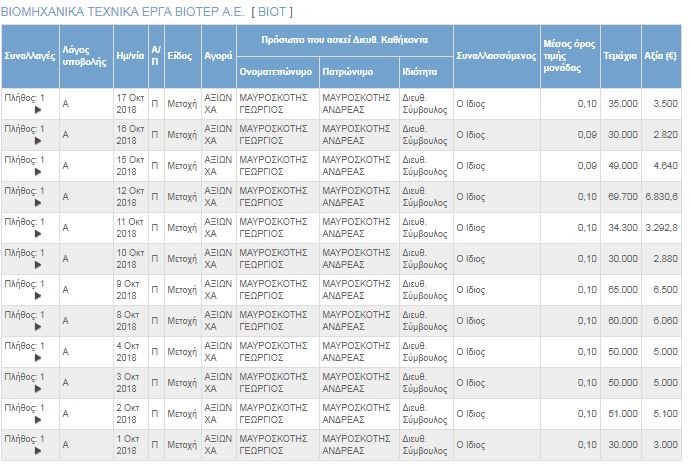Click the Α/Π column header

point(156,56)
